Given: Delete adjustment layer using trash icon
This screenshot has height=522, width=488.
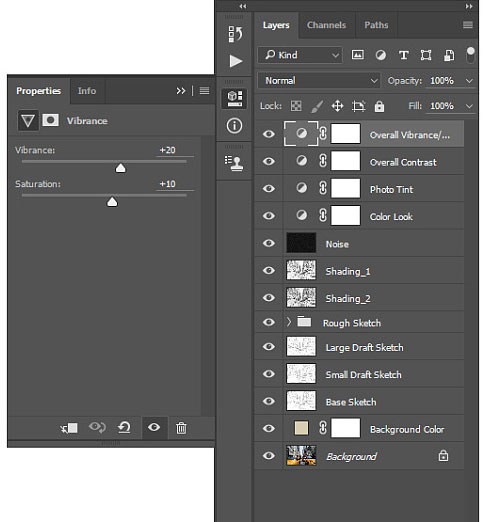Looking at the screenshot, I should (181, 428).
